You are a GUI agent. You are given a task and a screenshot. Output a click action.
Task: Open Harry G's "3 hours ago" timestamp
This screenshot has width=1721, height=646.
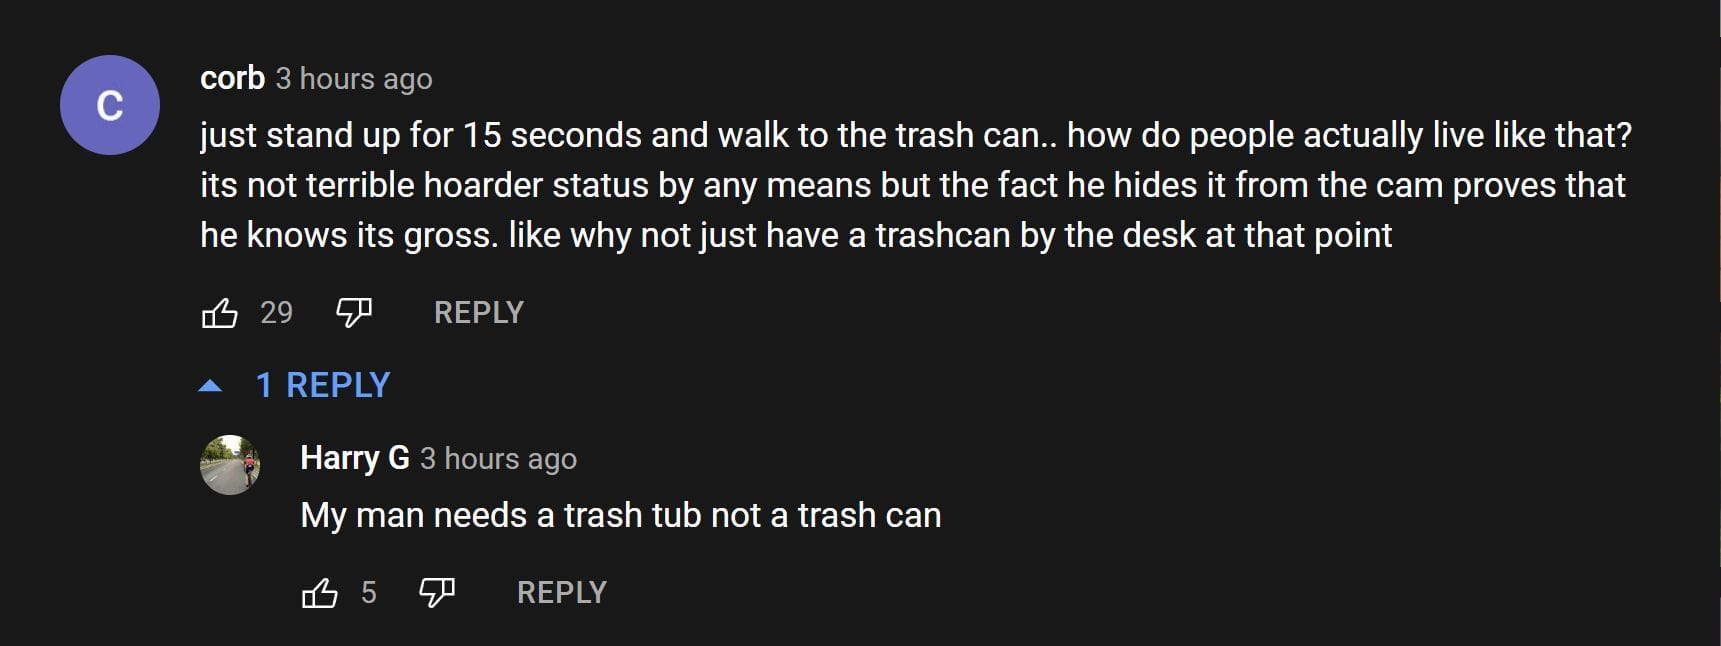(x=498, y=459)
